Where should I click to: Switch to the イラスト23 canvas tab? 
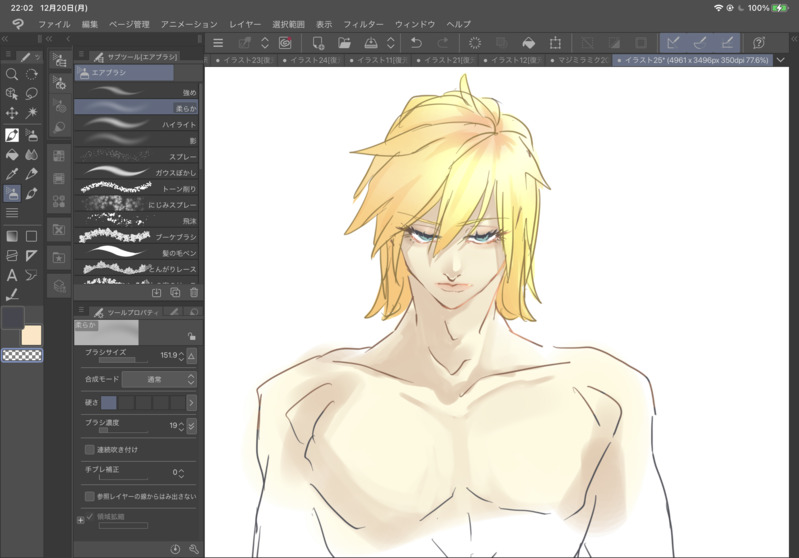click(245, 60)
